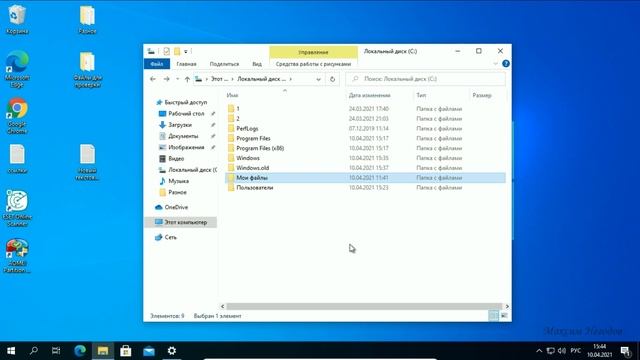The width and height of the screenshot is (640, 360).
Task: Select the Мои файлы folder
Action: pyautogui.click(x=365, y=178)
